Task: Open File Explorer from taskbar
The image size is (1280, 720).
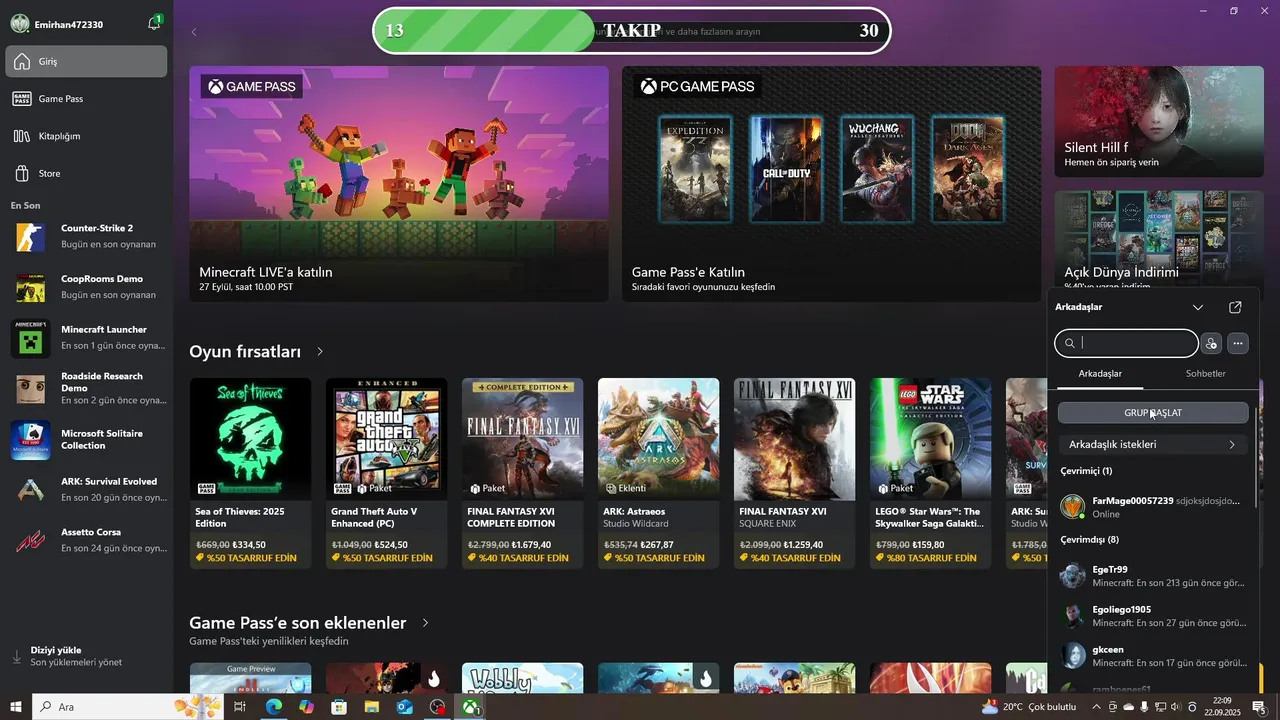Action: pos(372,707)
